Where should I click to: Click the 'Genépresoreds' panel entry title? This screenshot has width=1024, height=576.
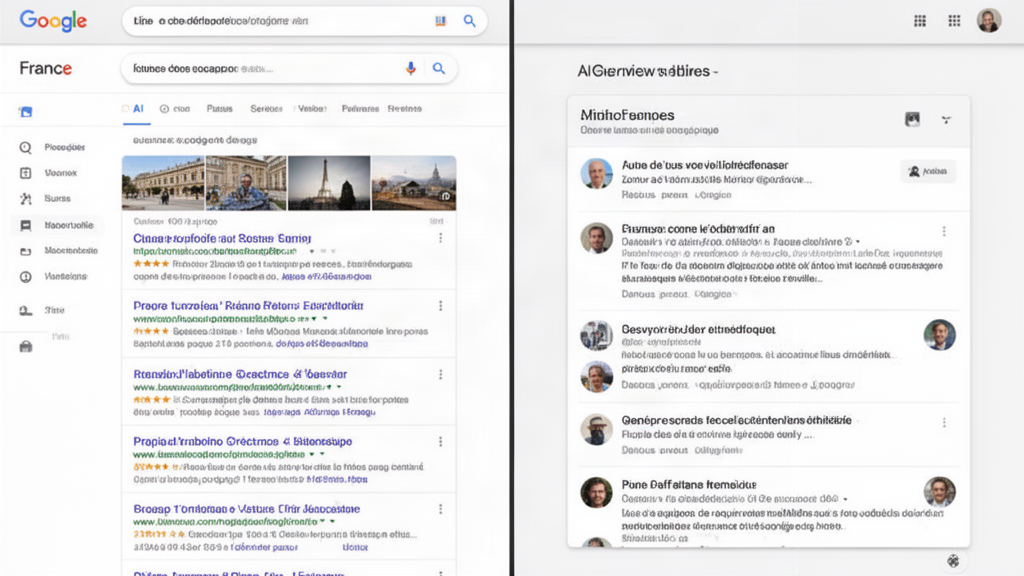pos(736,420)
